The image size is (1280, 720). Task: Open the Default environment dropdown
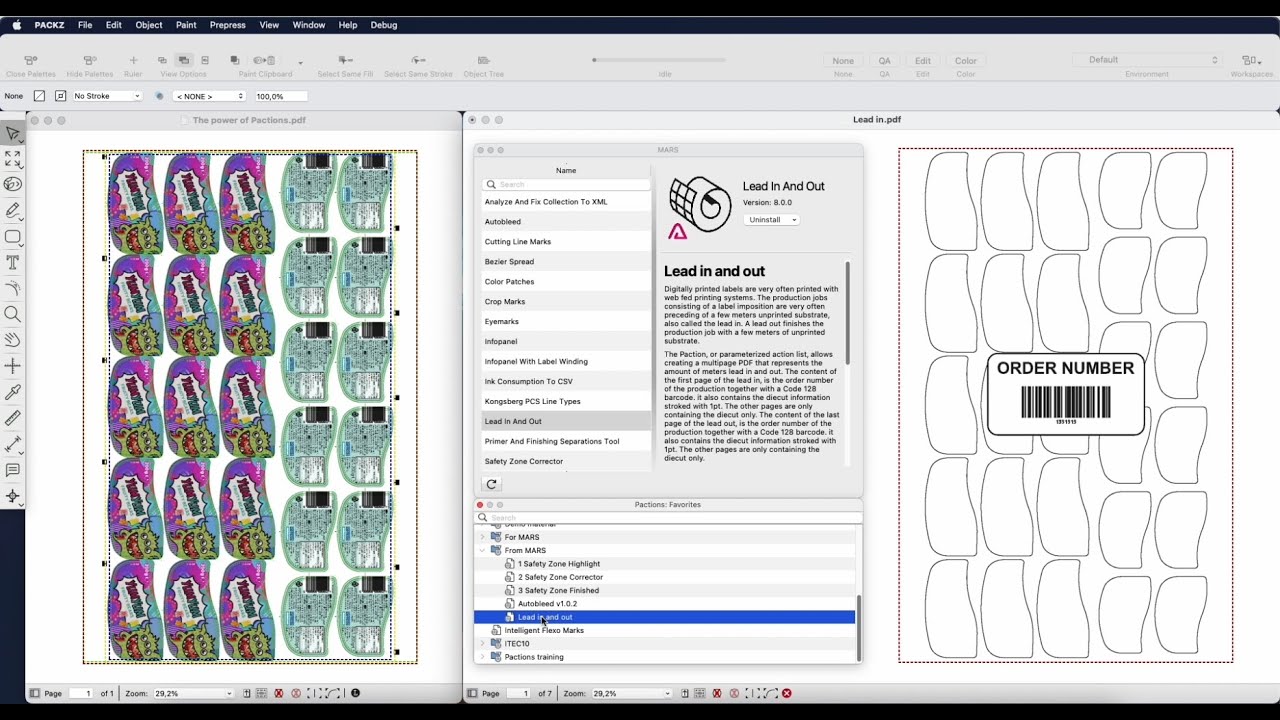pyautogui.click(x=1147, y=60)
